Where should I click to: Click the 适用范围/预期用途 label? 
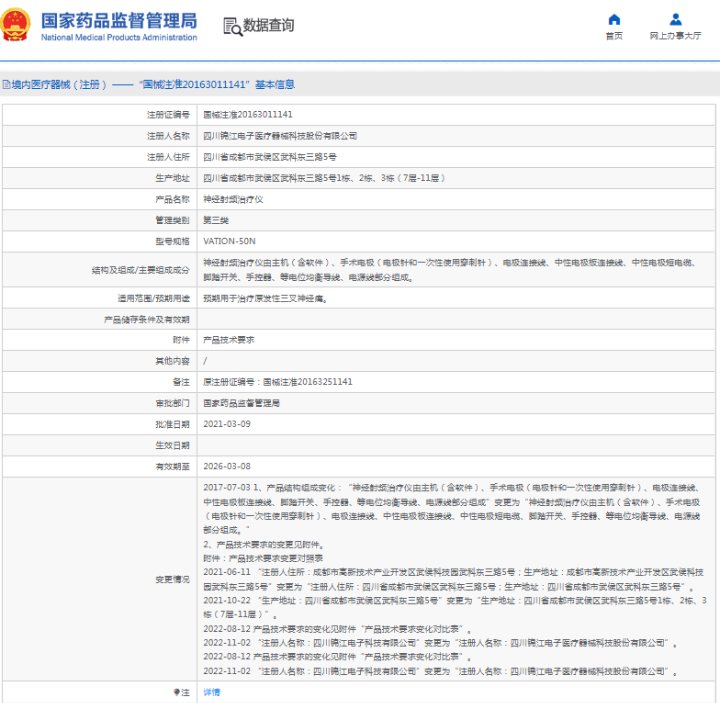click(x=154, y=299)
